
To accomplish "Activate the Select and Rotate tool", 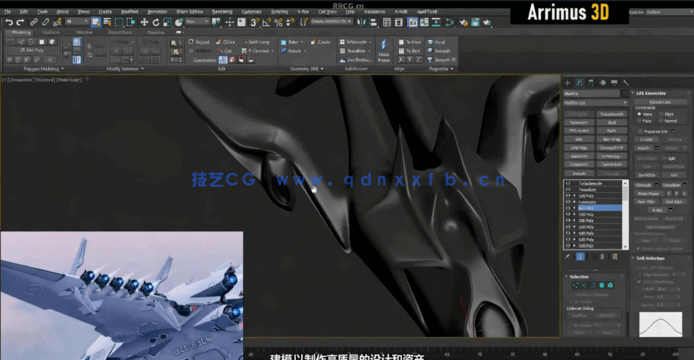I will [x=156, y=22].
